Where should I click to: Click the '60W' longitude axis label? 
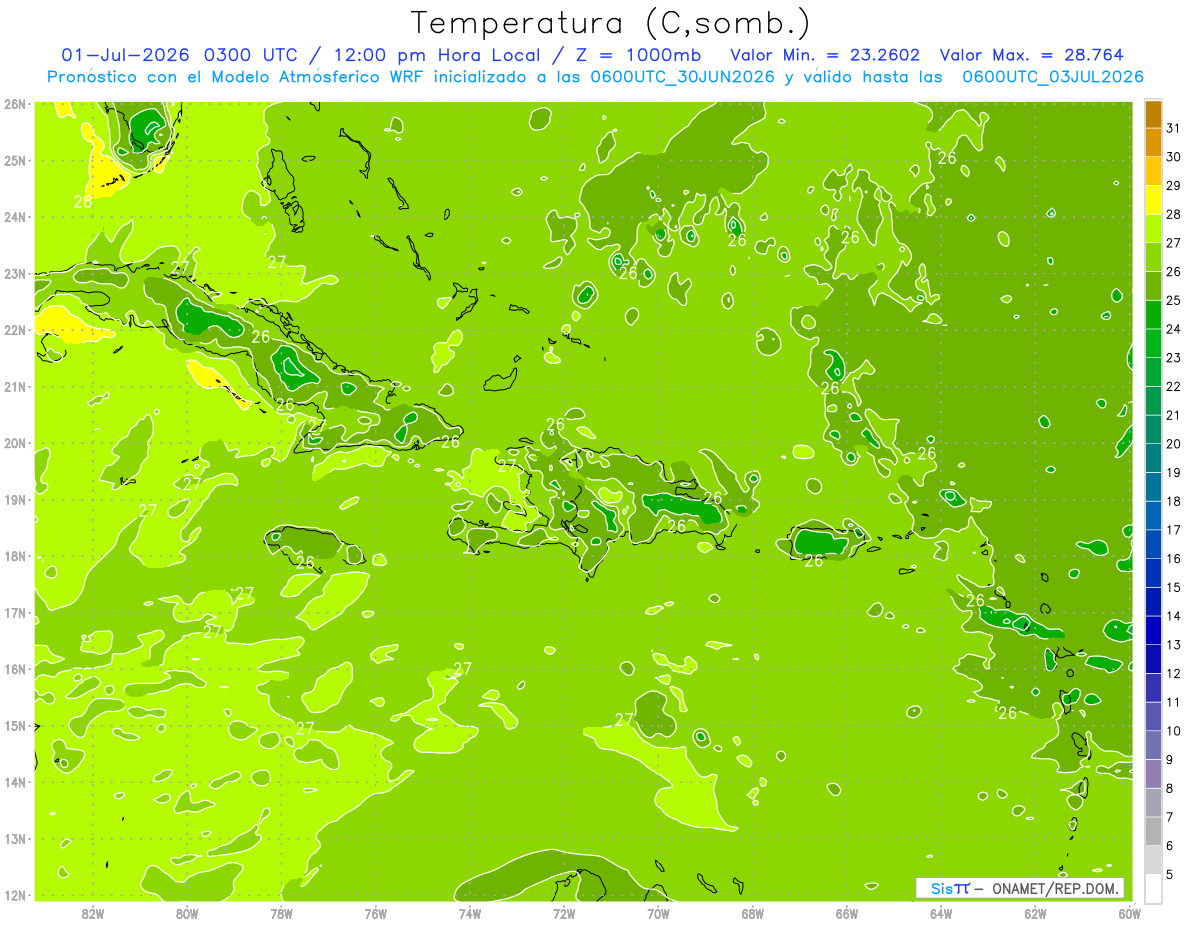tap(1130, 912)
